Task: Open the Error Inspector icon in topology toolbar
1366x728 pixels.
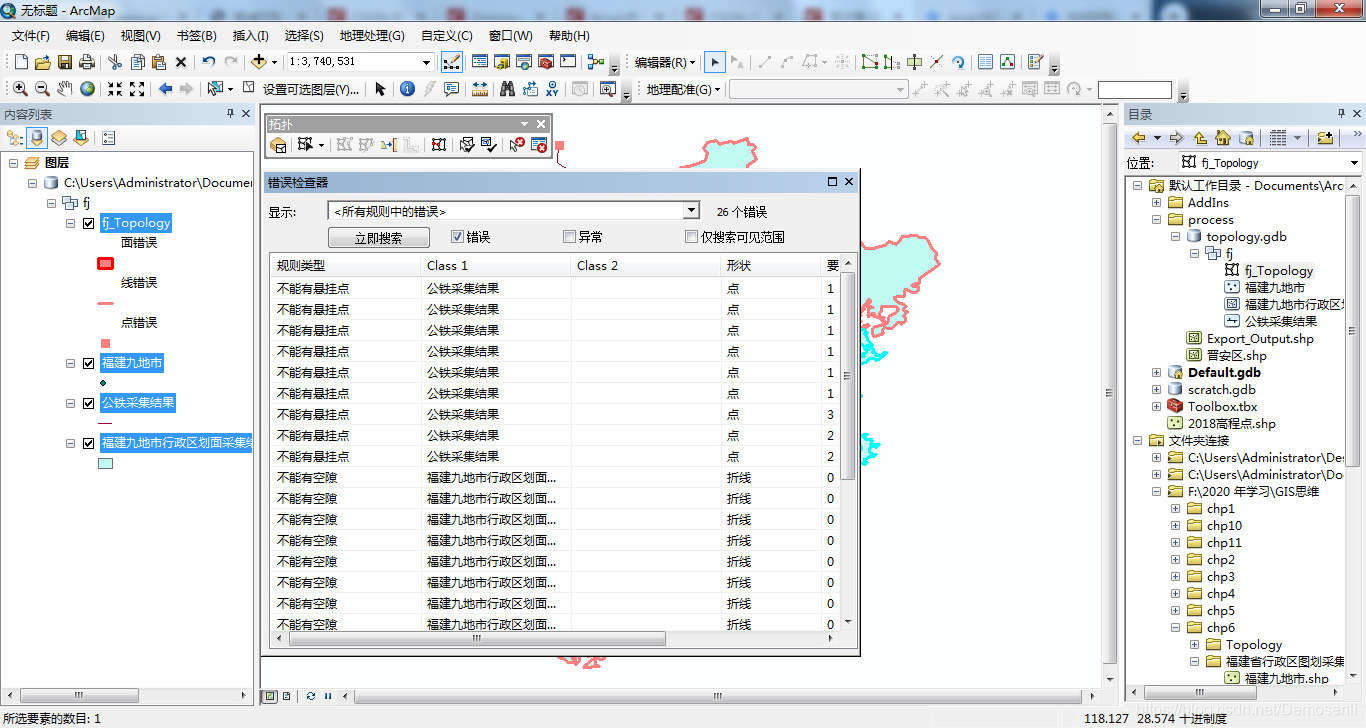Action: 539,146
